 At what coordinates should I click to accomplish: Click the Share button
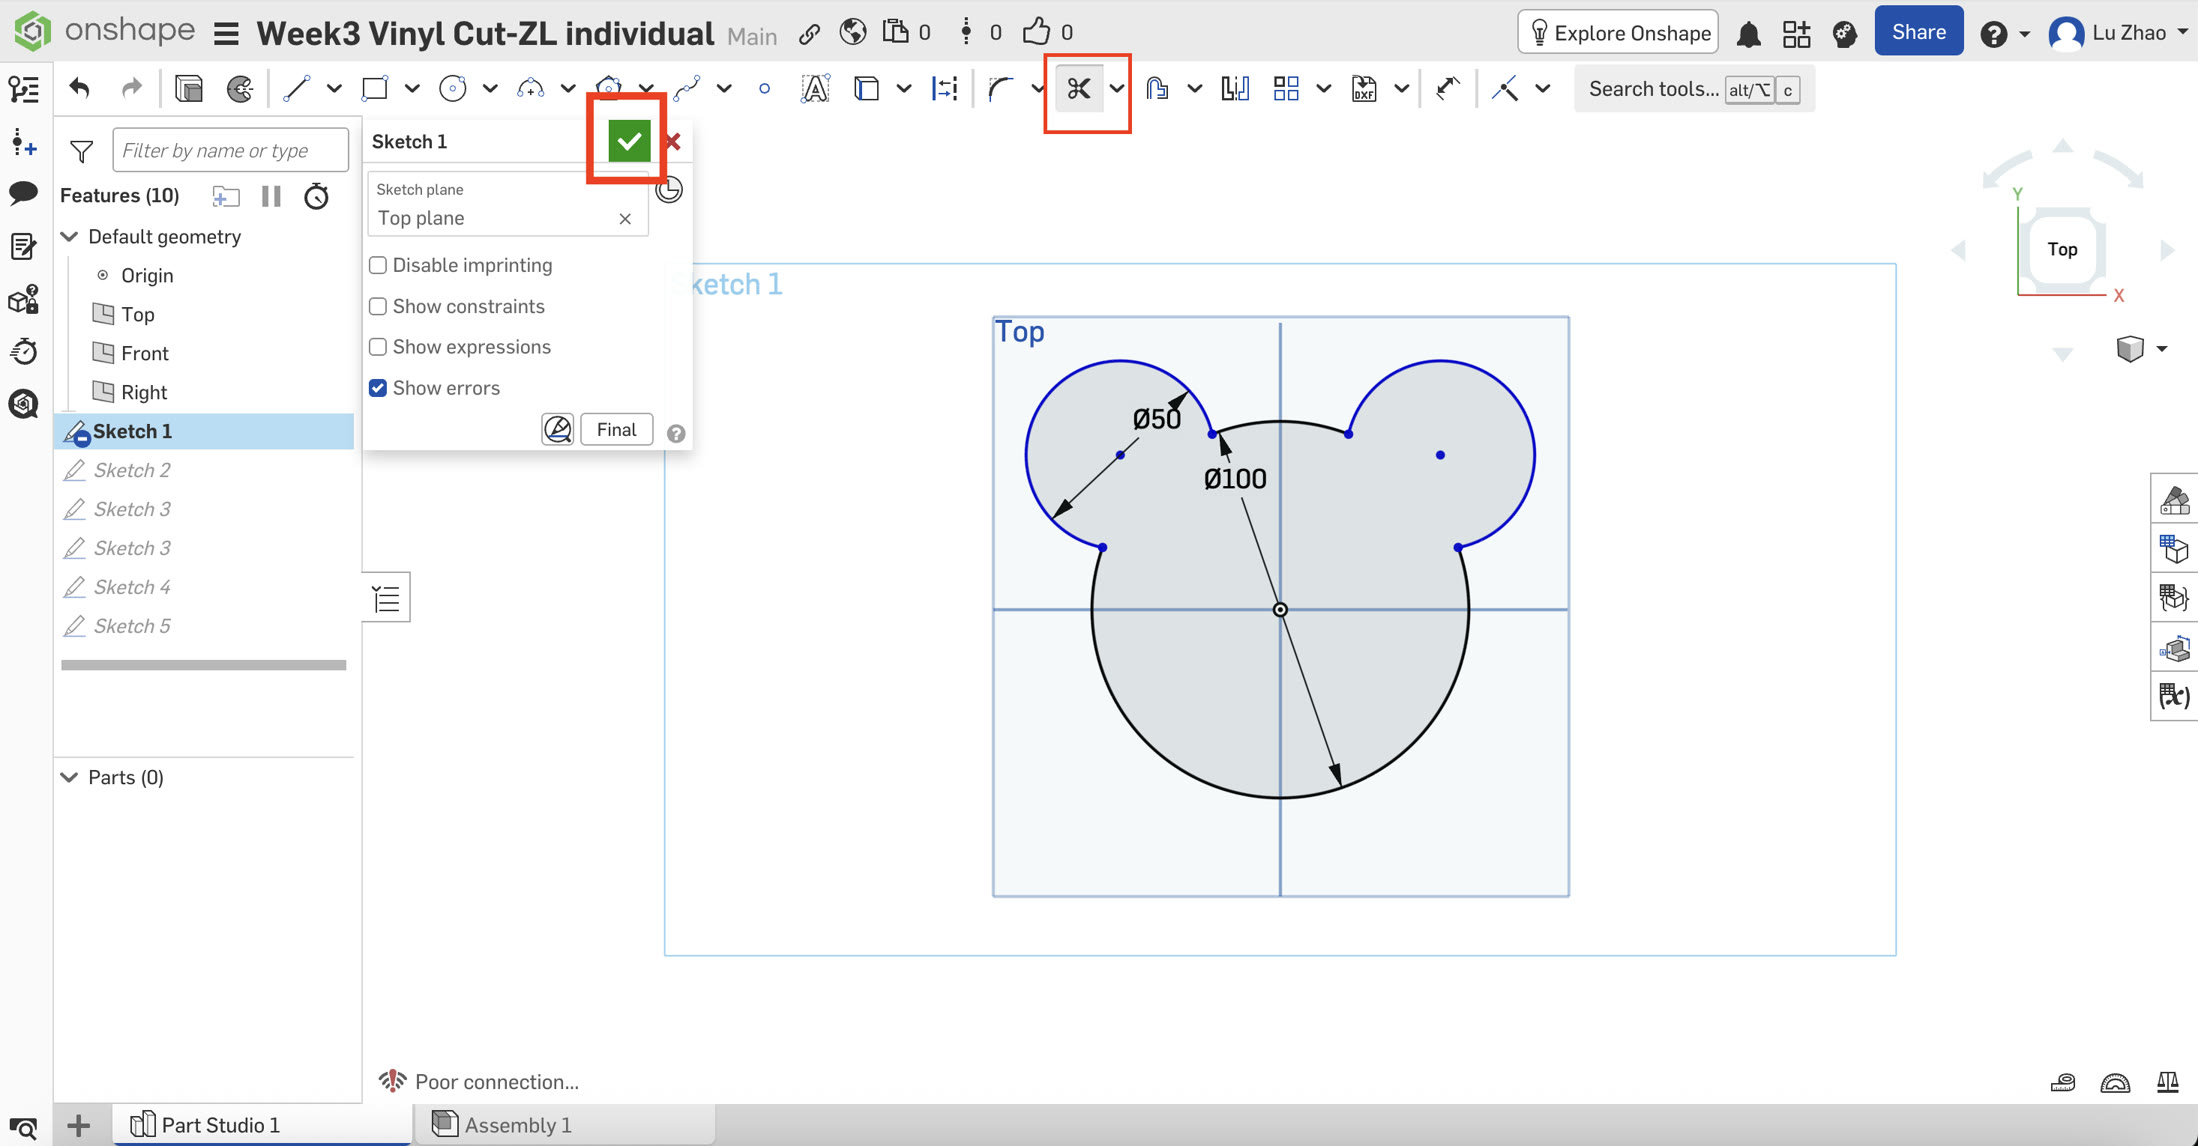(1918, 32)
